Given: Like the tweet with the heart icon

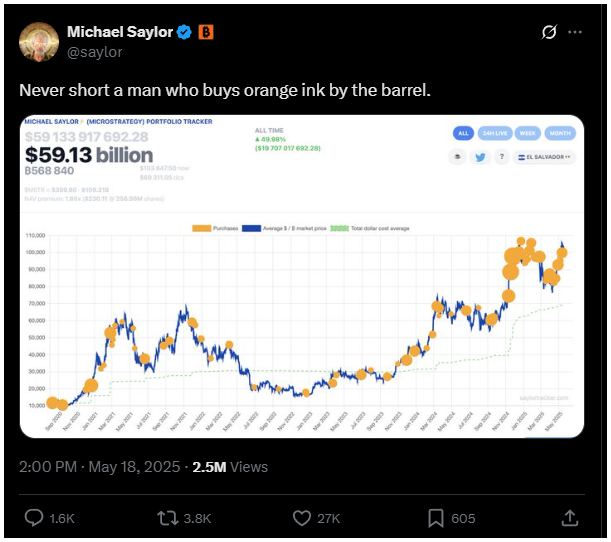Looking at the screenshot, I should click(302, 518).
